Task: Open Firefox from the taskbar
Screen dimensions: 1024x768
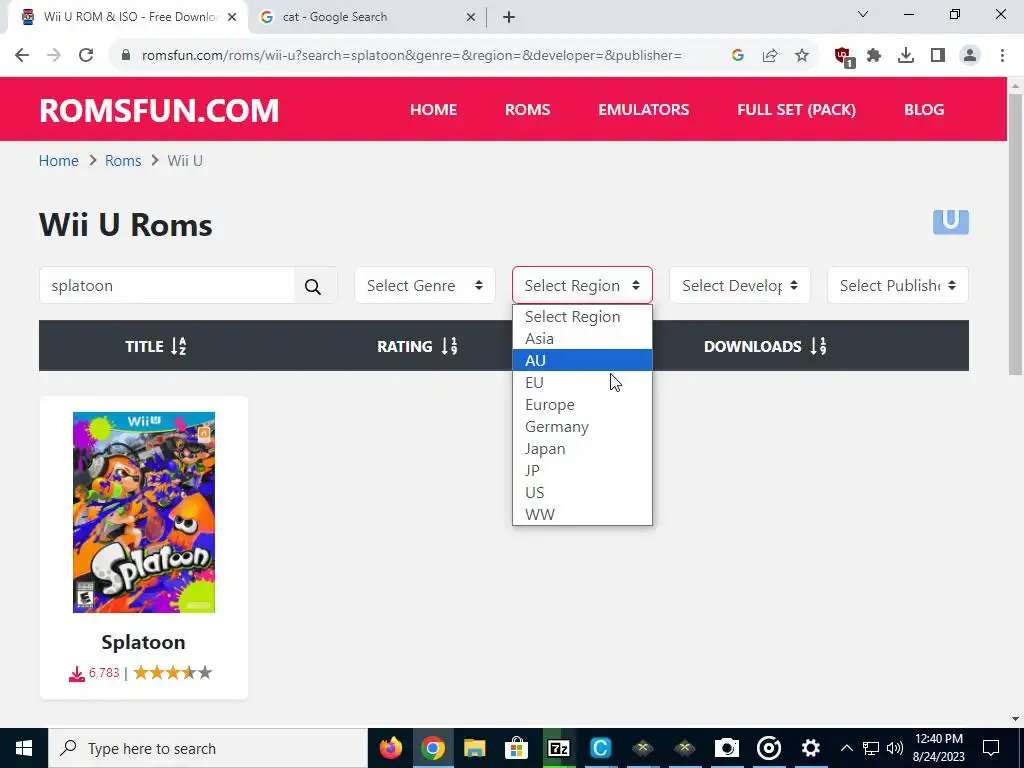Action: 391,748
